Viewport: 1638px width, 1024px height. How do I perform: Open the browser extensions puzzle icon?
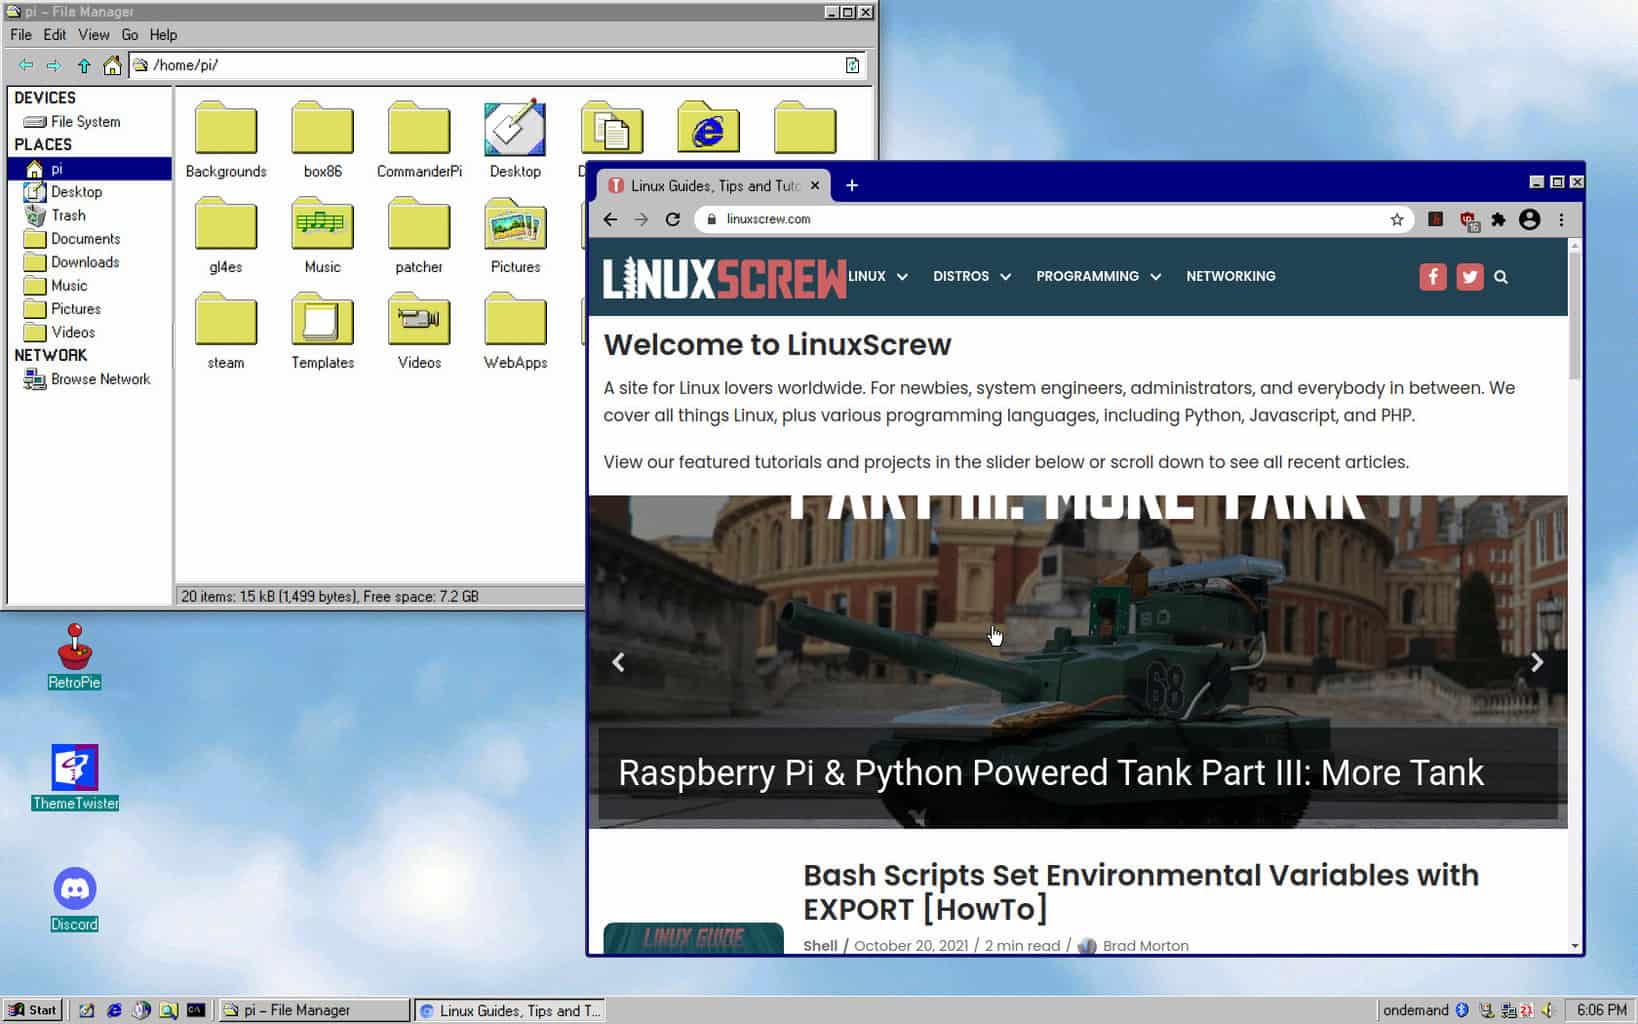pos(1498,219)
